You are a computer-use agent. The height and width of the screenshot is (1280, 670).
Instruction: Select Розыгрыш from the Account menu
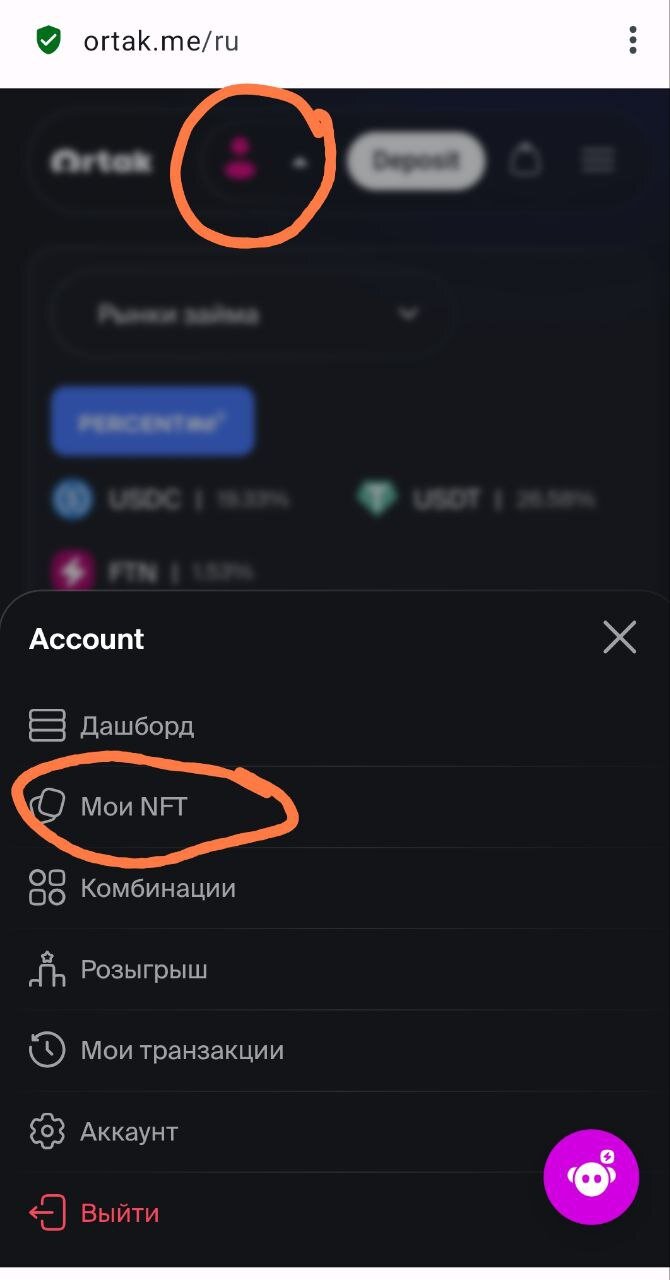tap(144, 970)
